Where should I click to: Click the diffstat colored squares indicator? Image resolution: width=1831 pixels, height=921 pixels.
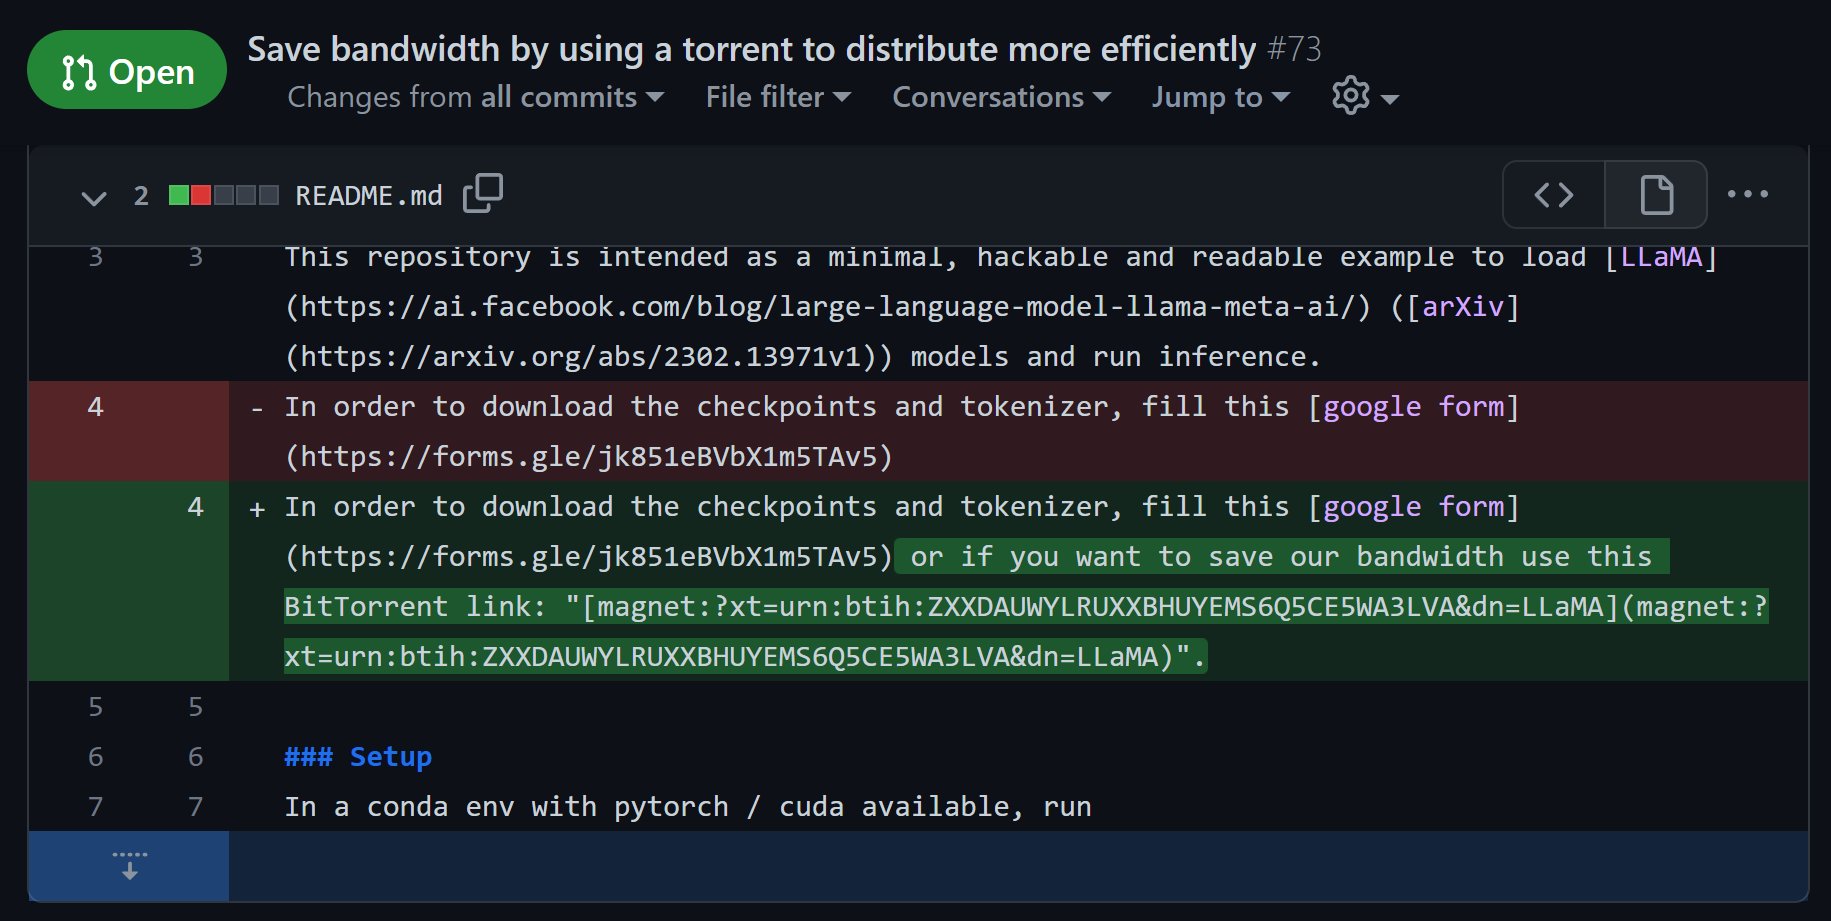click(x=224, y=195)
